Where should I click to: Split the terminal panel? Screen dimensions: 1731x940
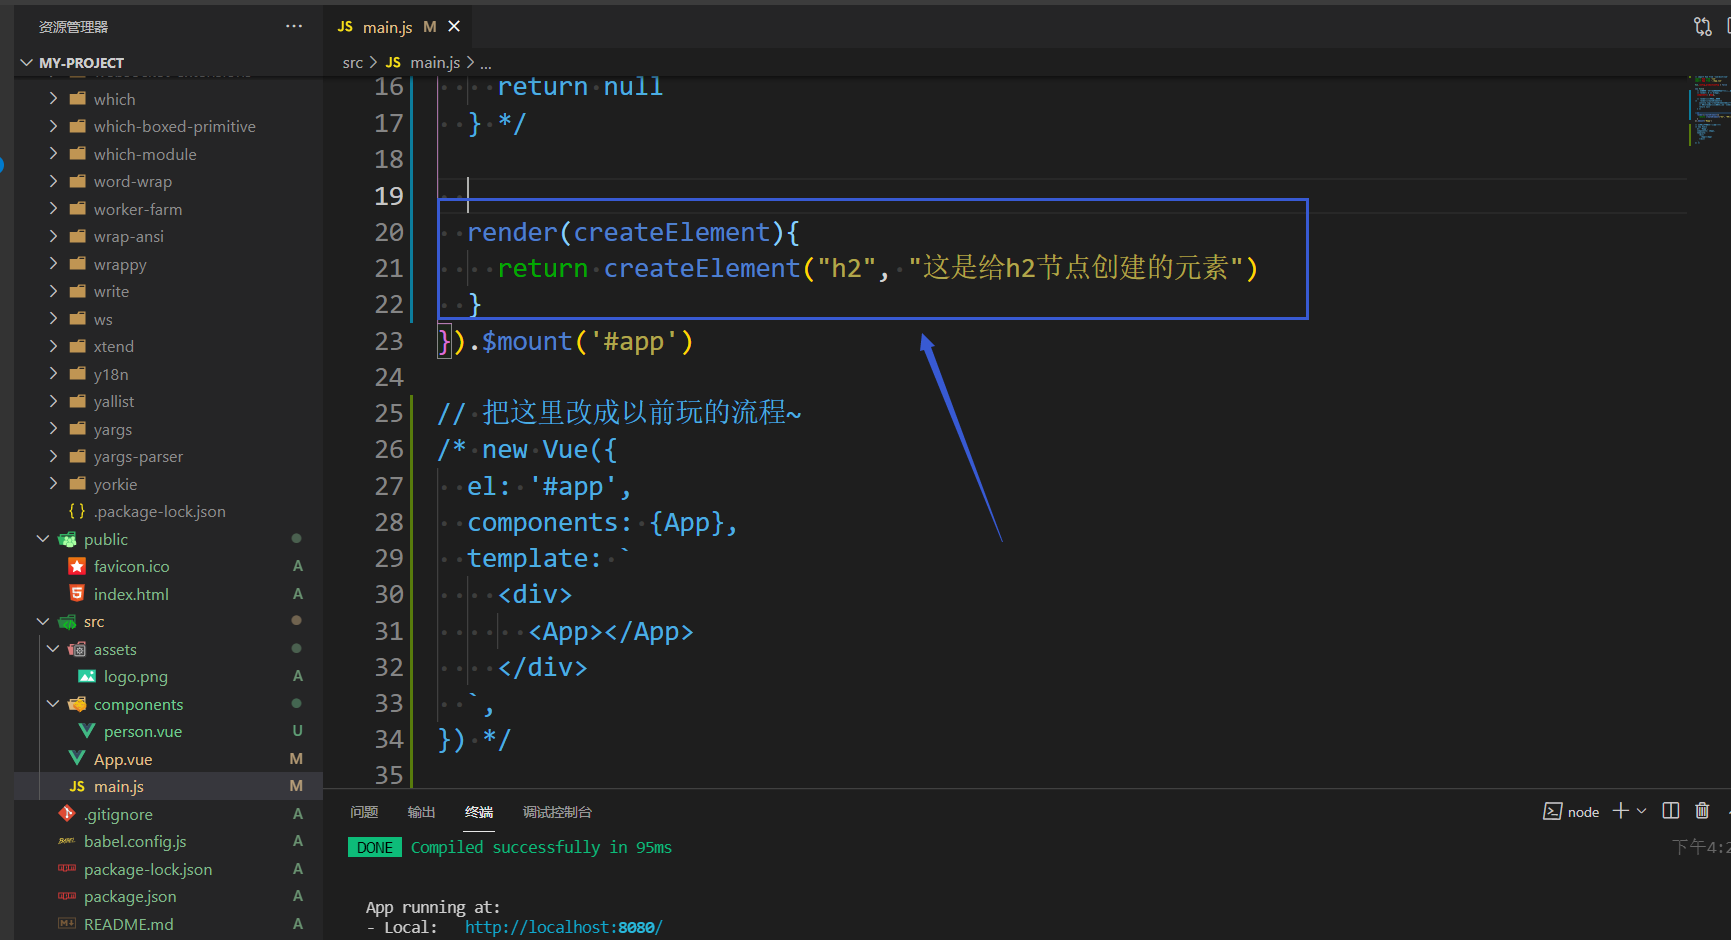pos(1671,811)
